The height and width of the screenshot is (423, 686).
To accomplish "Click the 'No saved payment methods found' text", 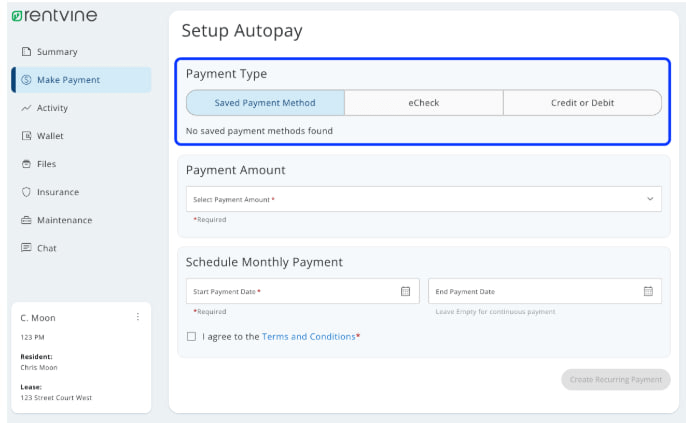I will tap(259, 131).
